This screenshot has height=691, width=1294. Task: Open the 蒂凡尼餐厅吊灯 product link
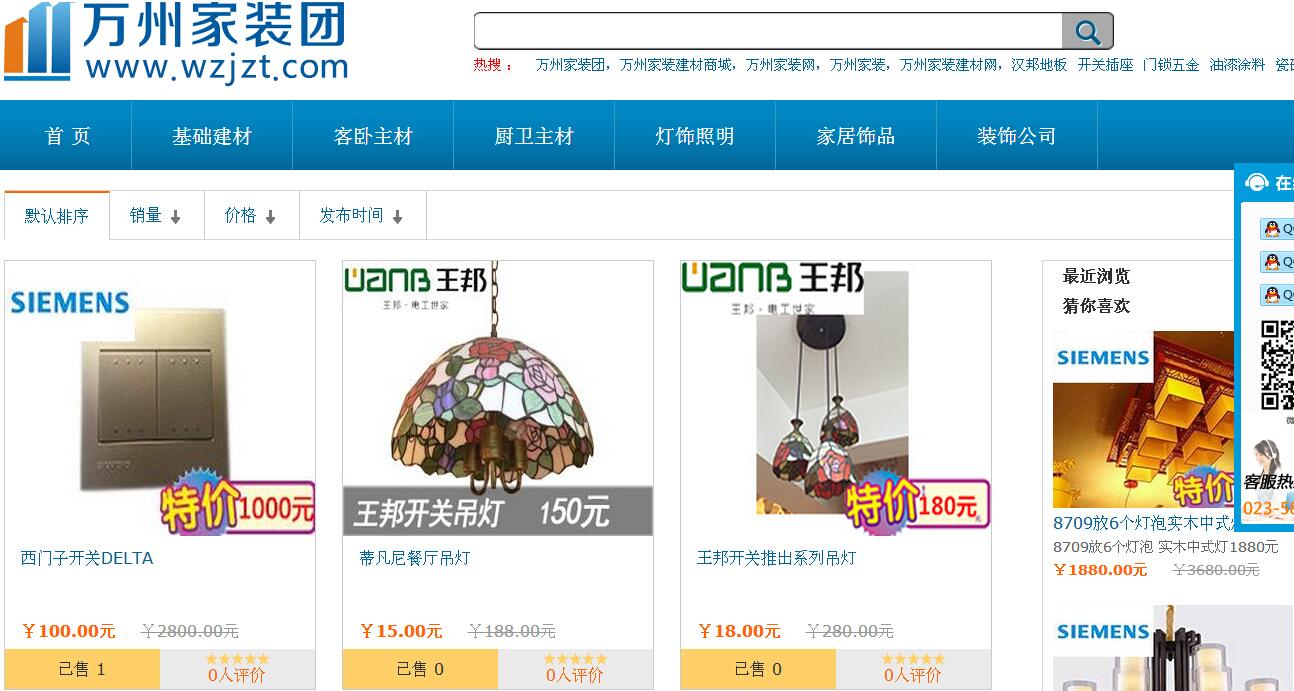415,558
